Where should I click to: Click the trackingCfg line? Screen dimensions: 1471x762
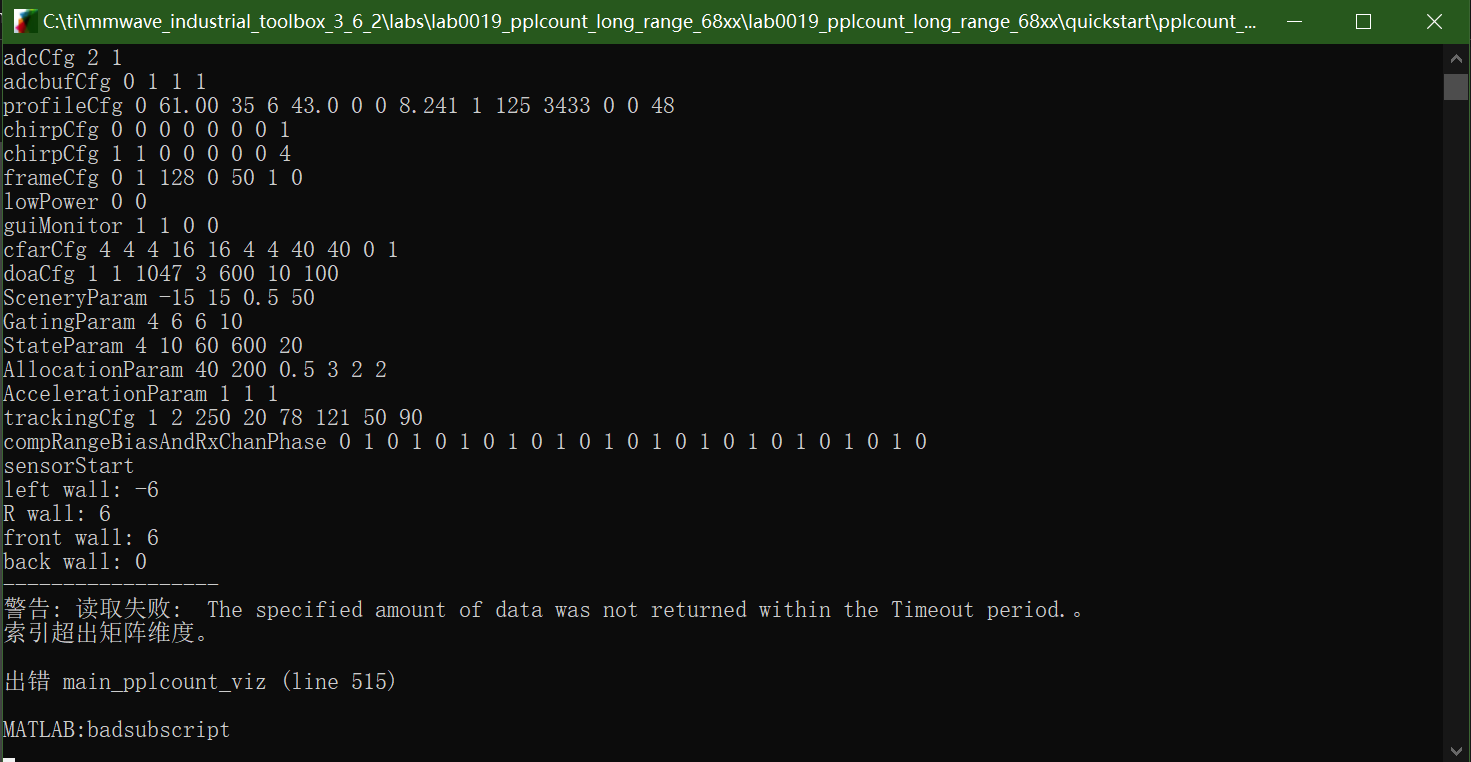(x=213, y=417)
